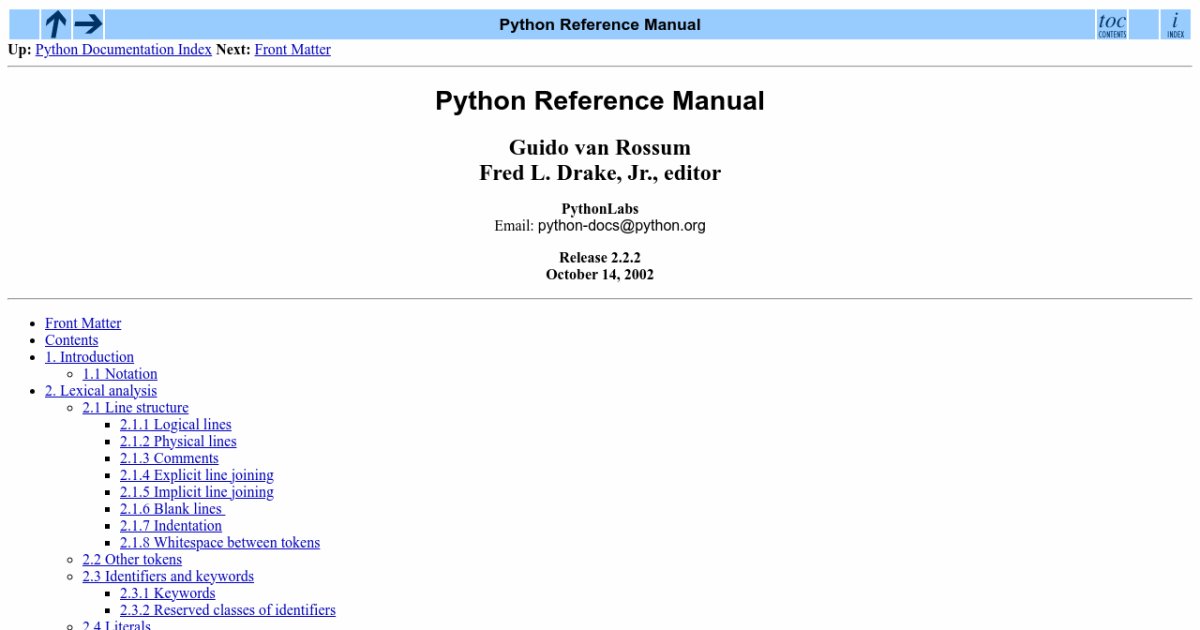
Task: Navigate to 2.1.8 Whitespace between tokens
Action: (x=220, y=543)
